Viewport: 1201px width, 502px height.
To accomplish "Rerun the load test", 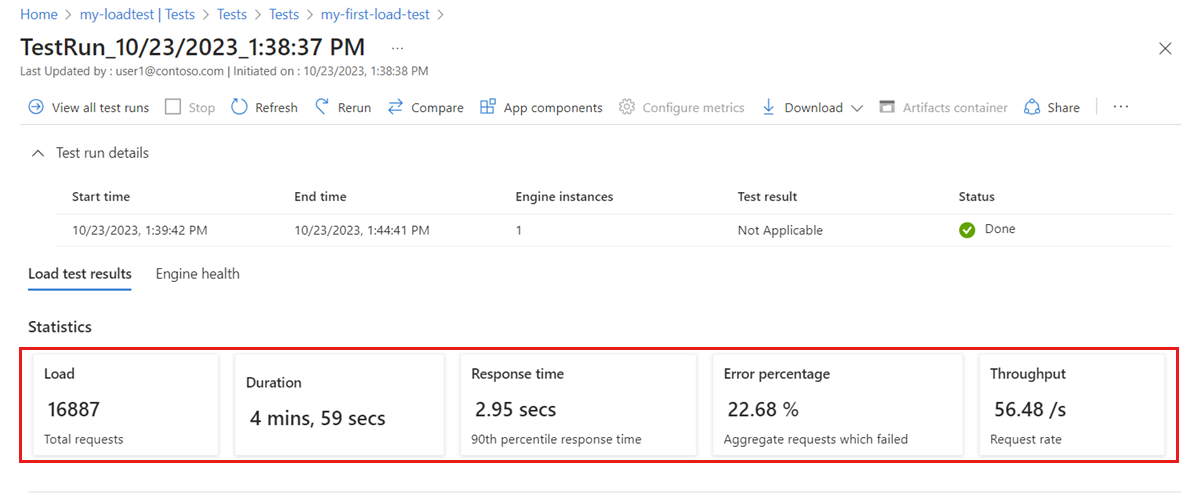I will [x=343, y=107].
